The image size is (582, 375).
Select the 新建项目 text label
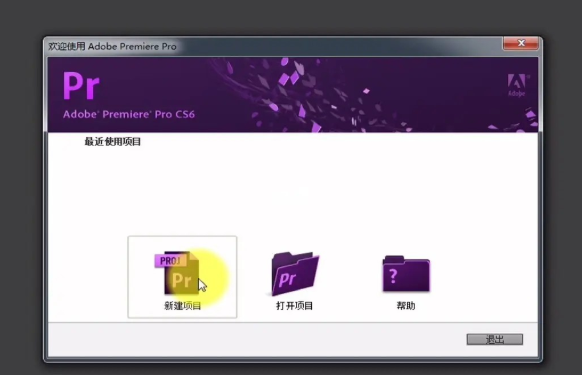point(183,306)
